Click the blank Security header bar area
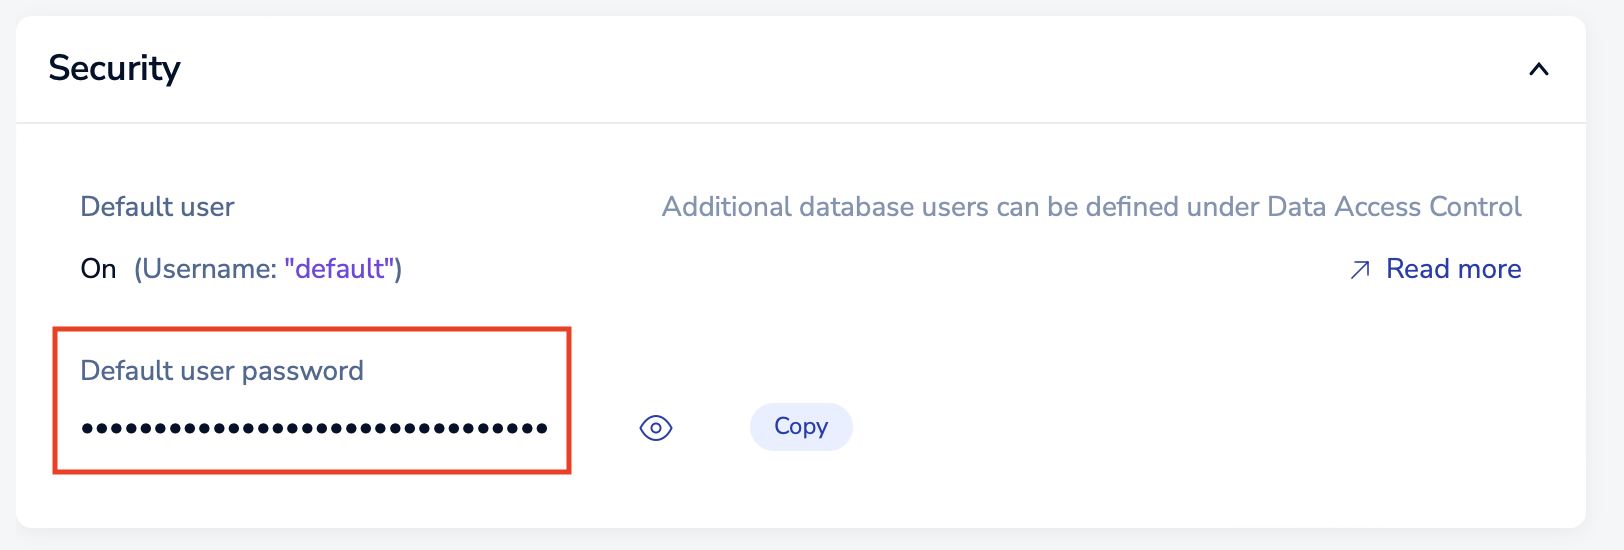 tap(850, 69)
